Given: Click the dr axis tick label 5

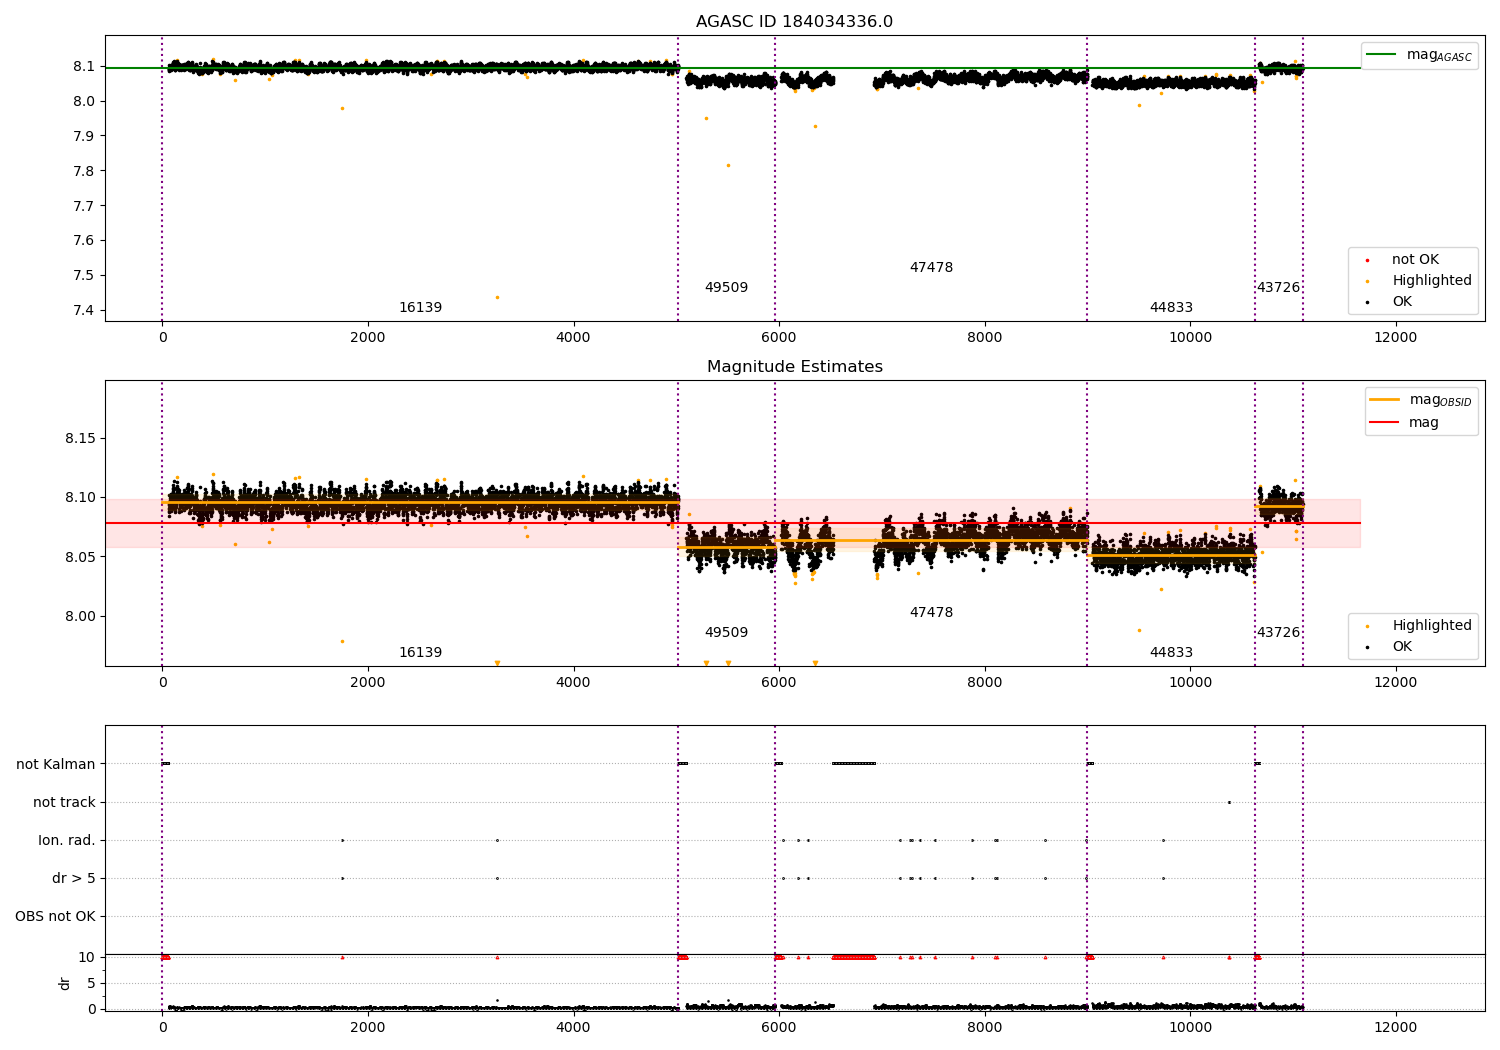Looking at the screenshot, I should (91, 983).
